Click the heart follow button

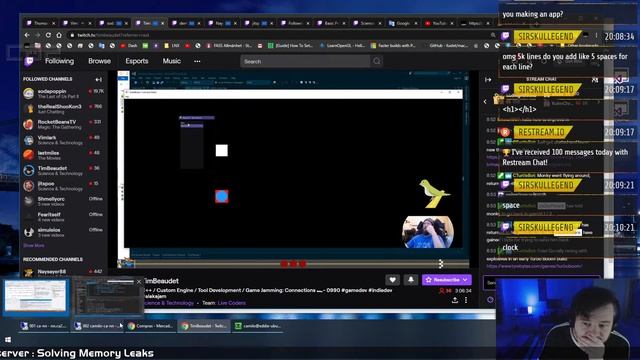pyautogui.click(x=392, y=280)
